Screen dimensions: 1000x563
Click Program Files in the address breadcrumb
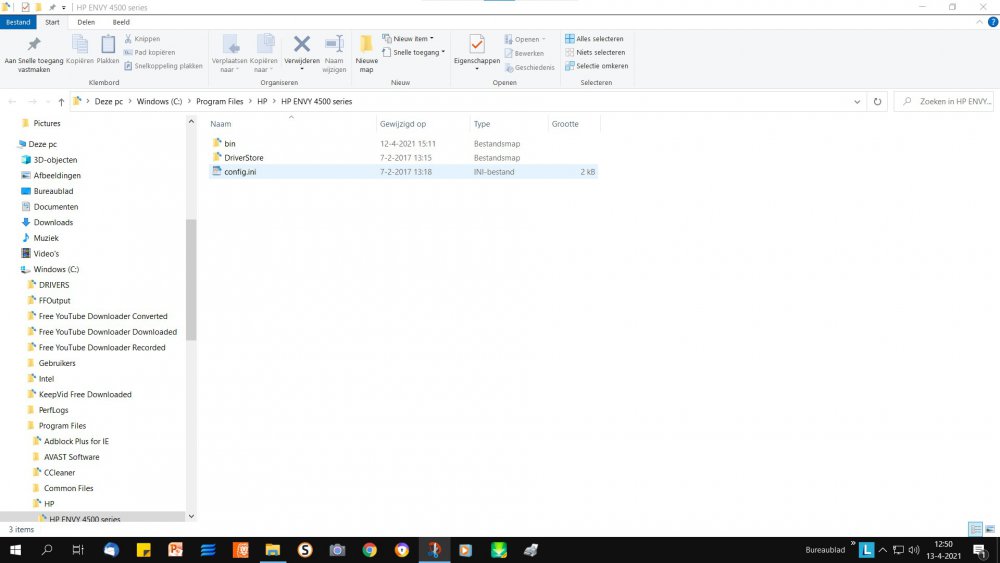[219, 101]
